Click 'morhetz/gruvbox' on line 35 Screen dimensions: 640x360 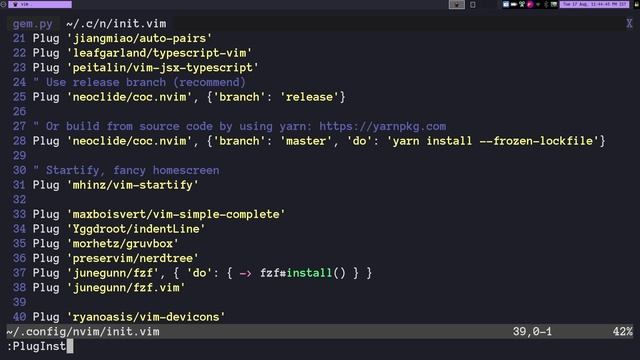pos(122,244)
